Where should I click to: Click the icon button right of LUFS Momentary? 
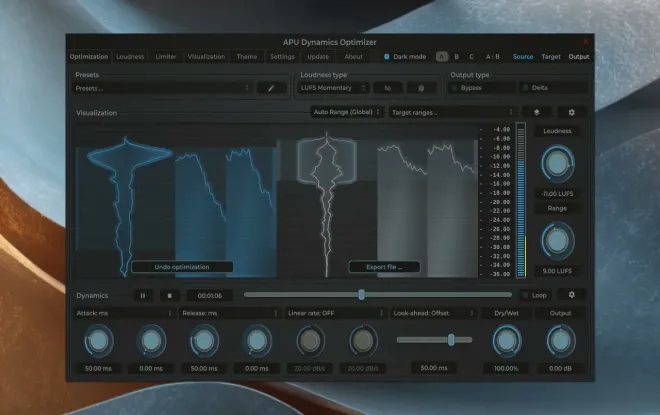pyautogui.click(x=388, y=88)
